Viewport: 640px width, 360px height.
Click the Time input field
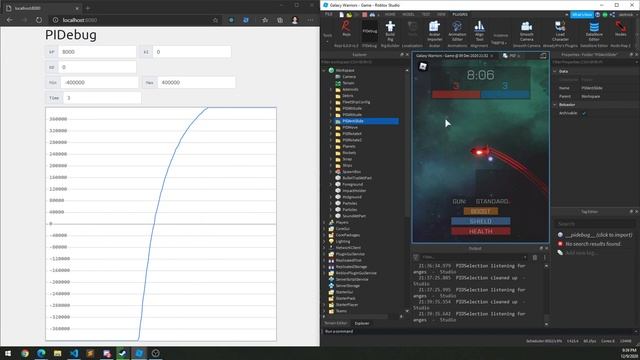point(102,98)
